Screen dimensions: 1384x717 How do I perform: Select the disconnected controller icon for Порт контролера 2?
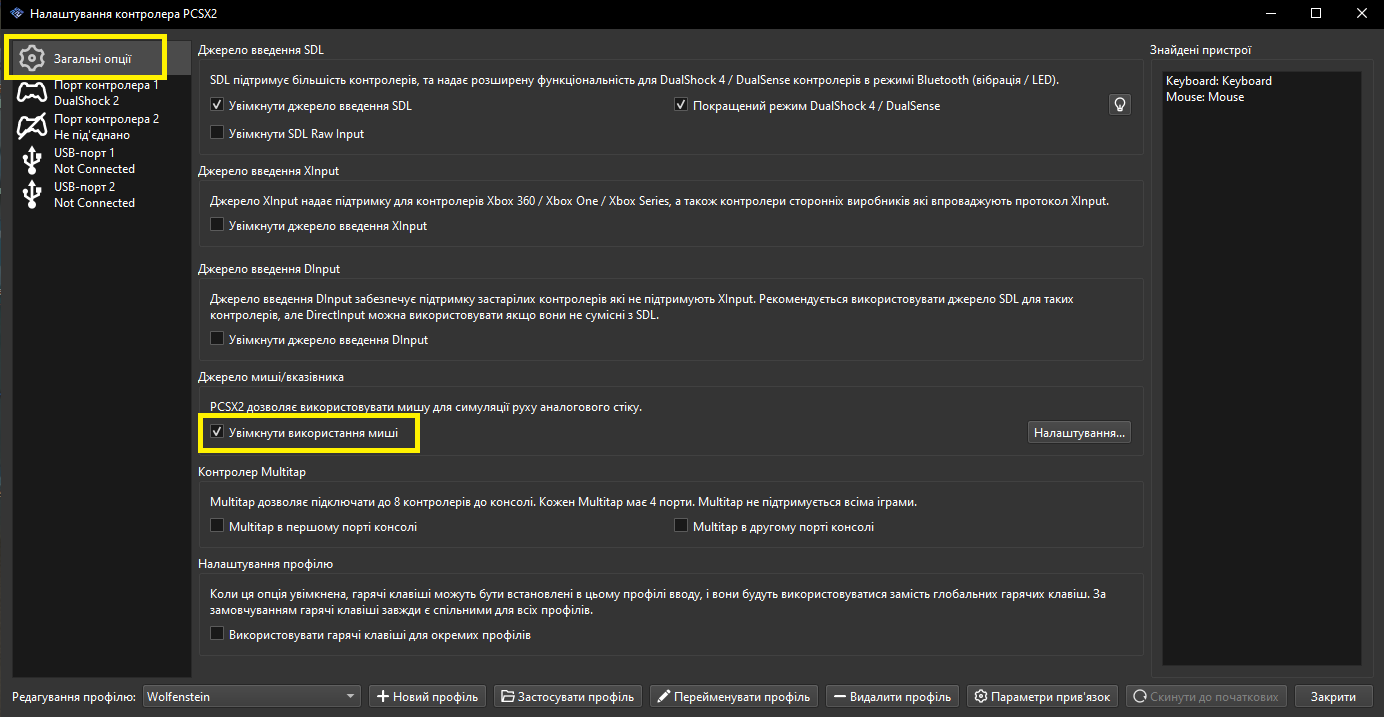coord(32,127)
